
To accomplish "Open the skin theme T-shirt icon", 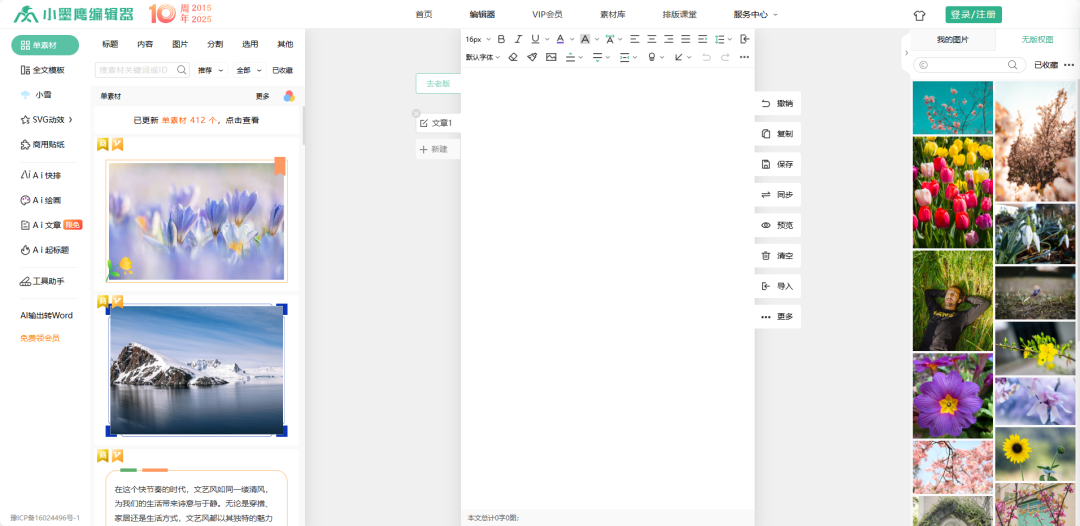I will click(919, 15).
